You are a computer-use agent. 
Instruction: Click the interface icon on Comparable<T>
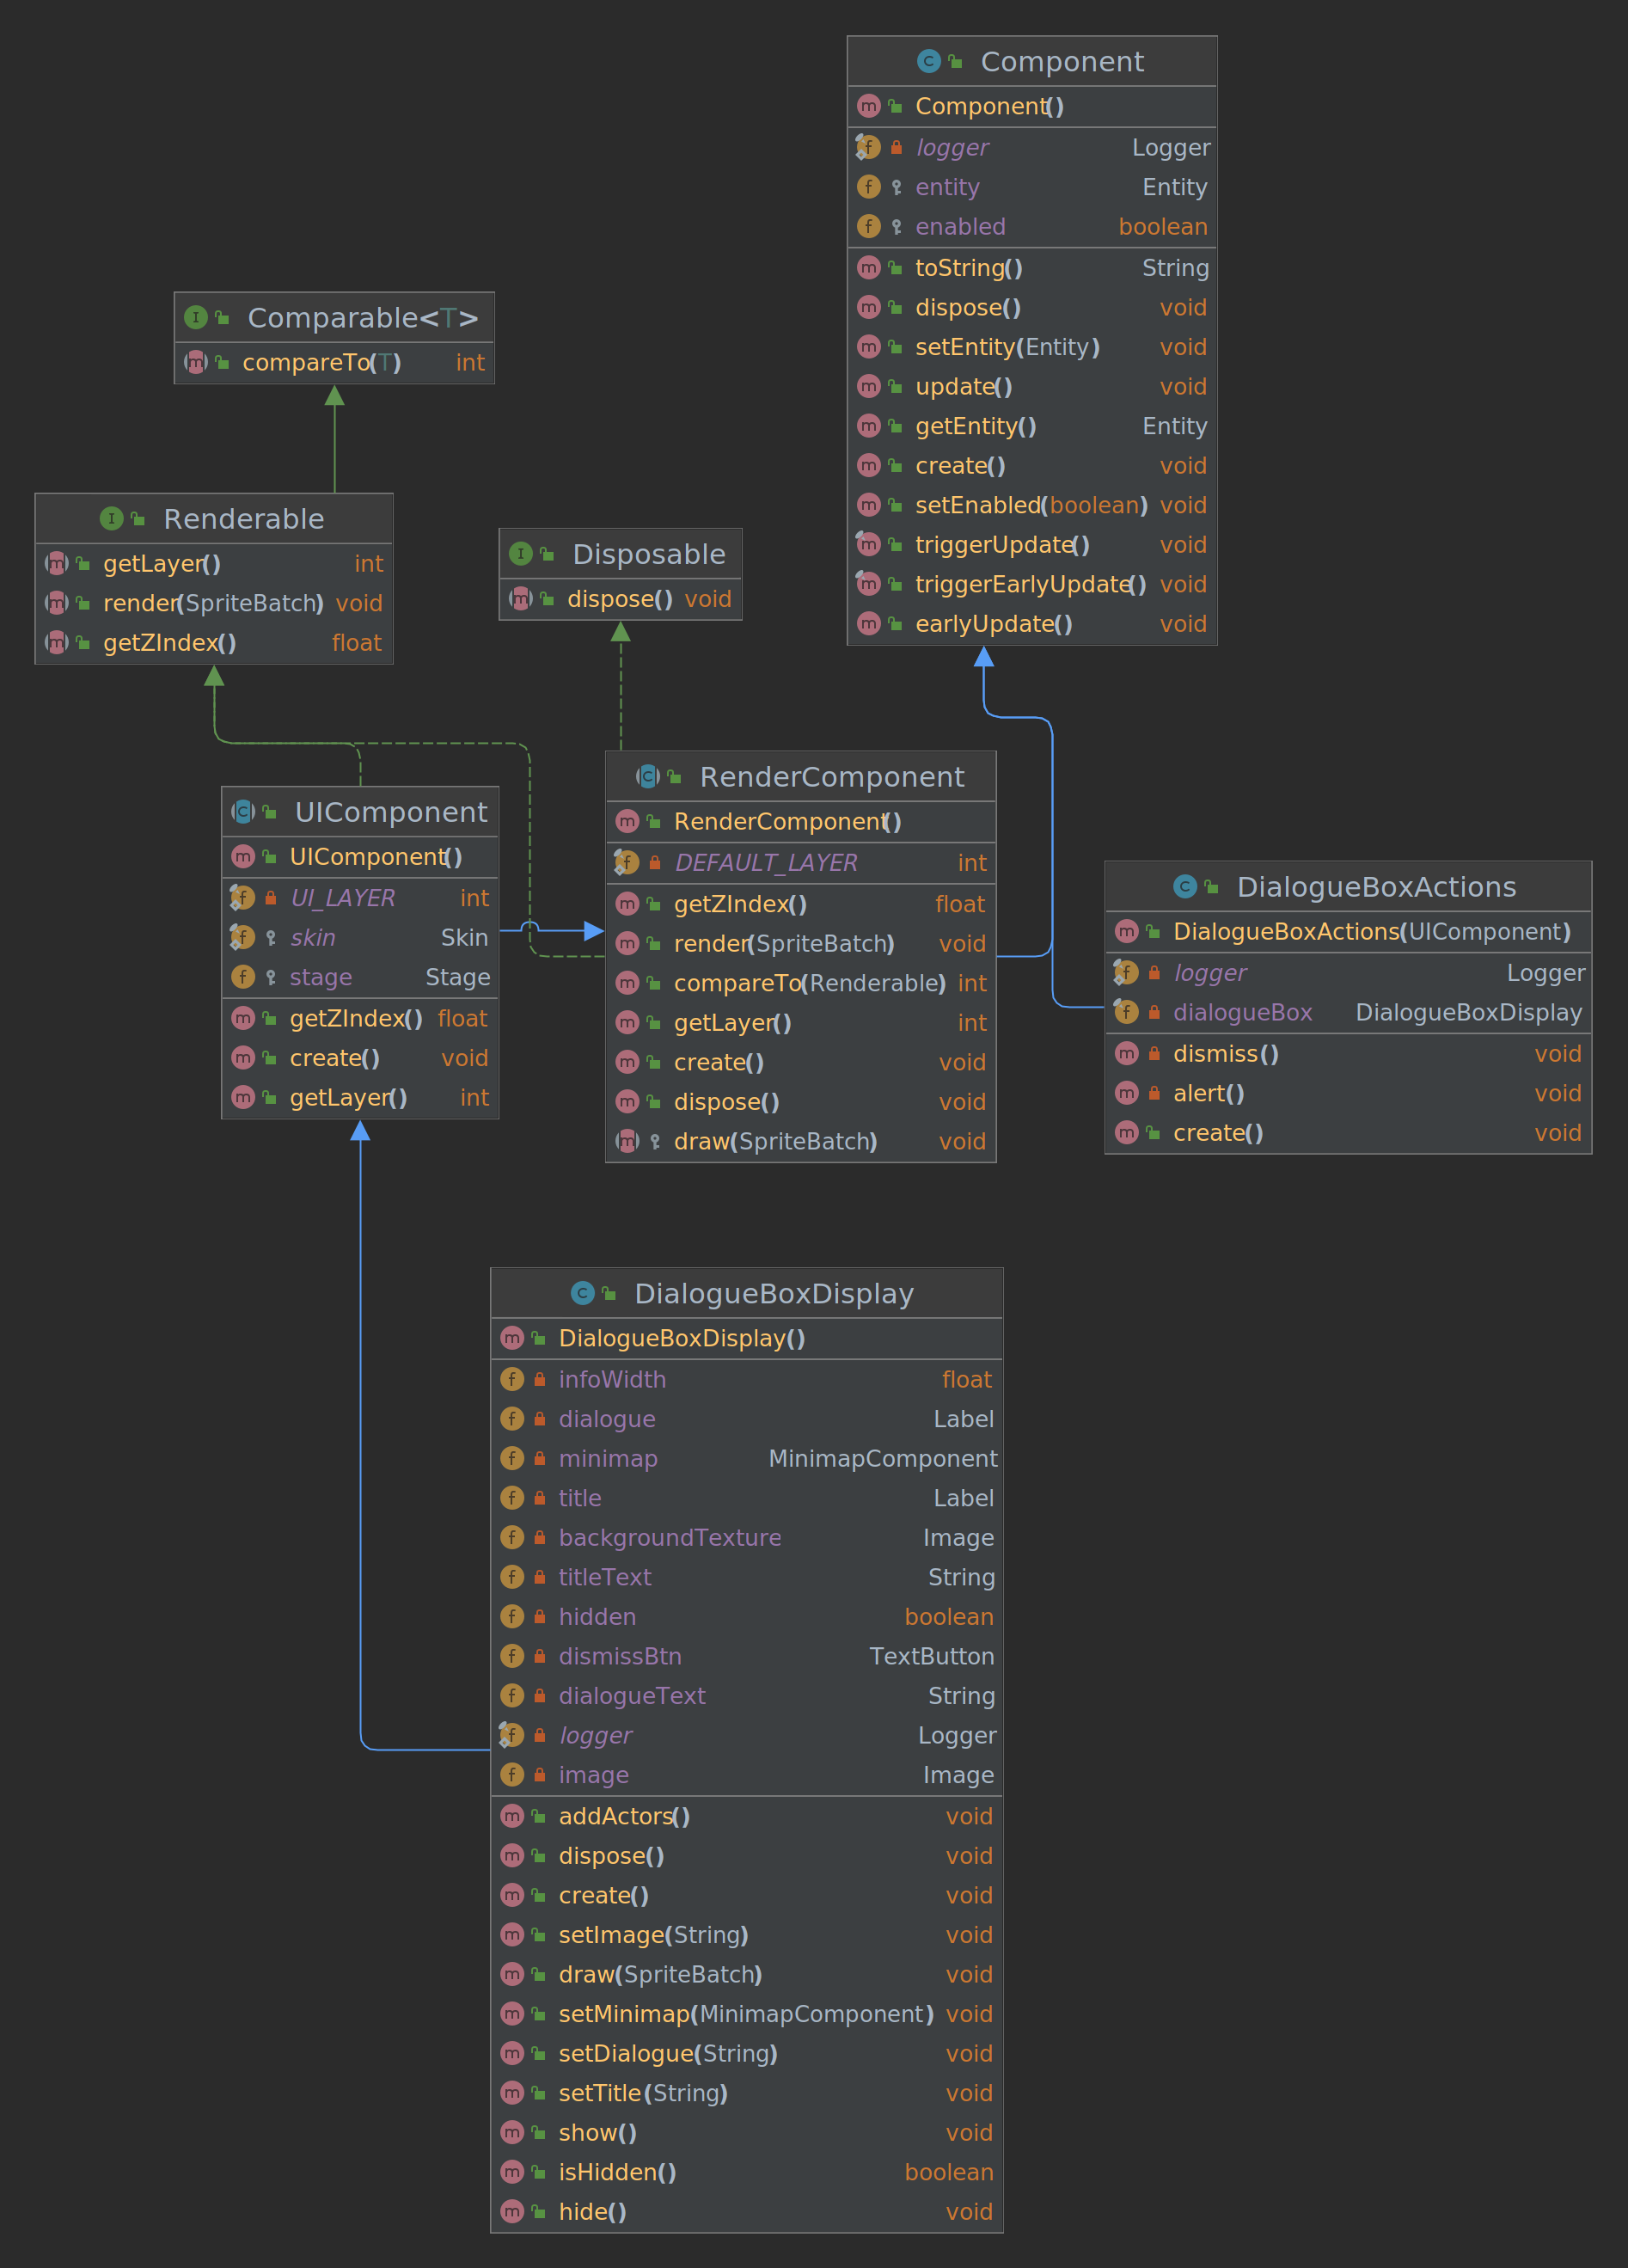click(x=196, y=317)
